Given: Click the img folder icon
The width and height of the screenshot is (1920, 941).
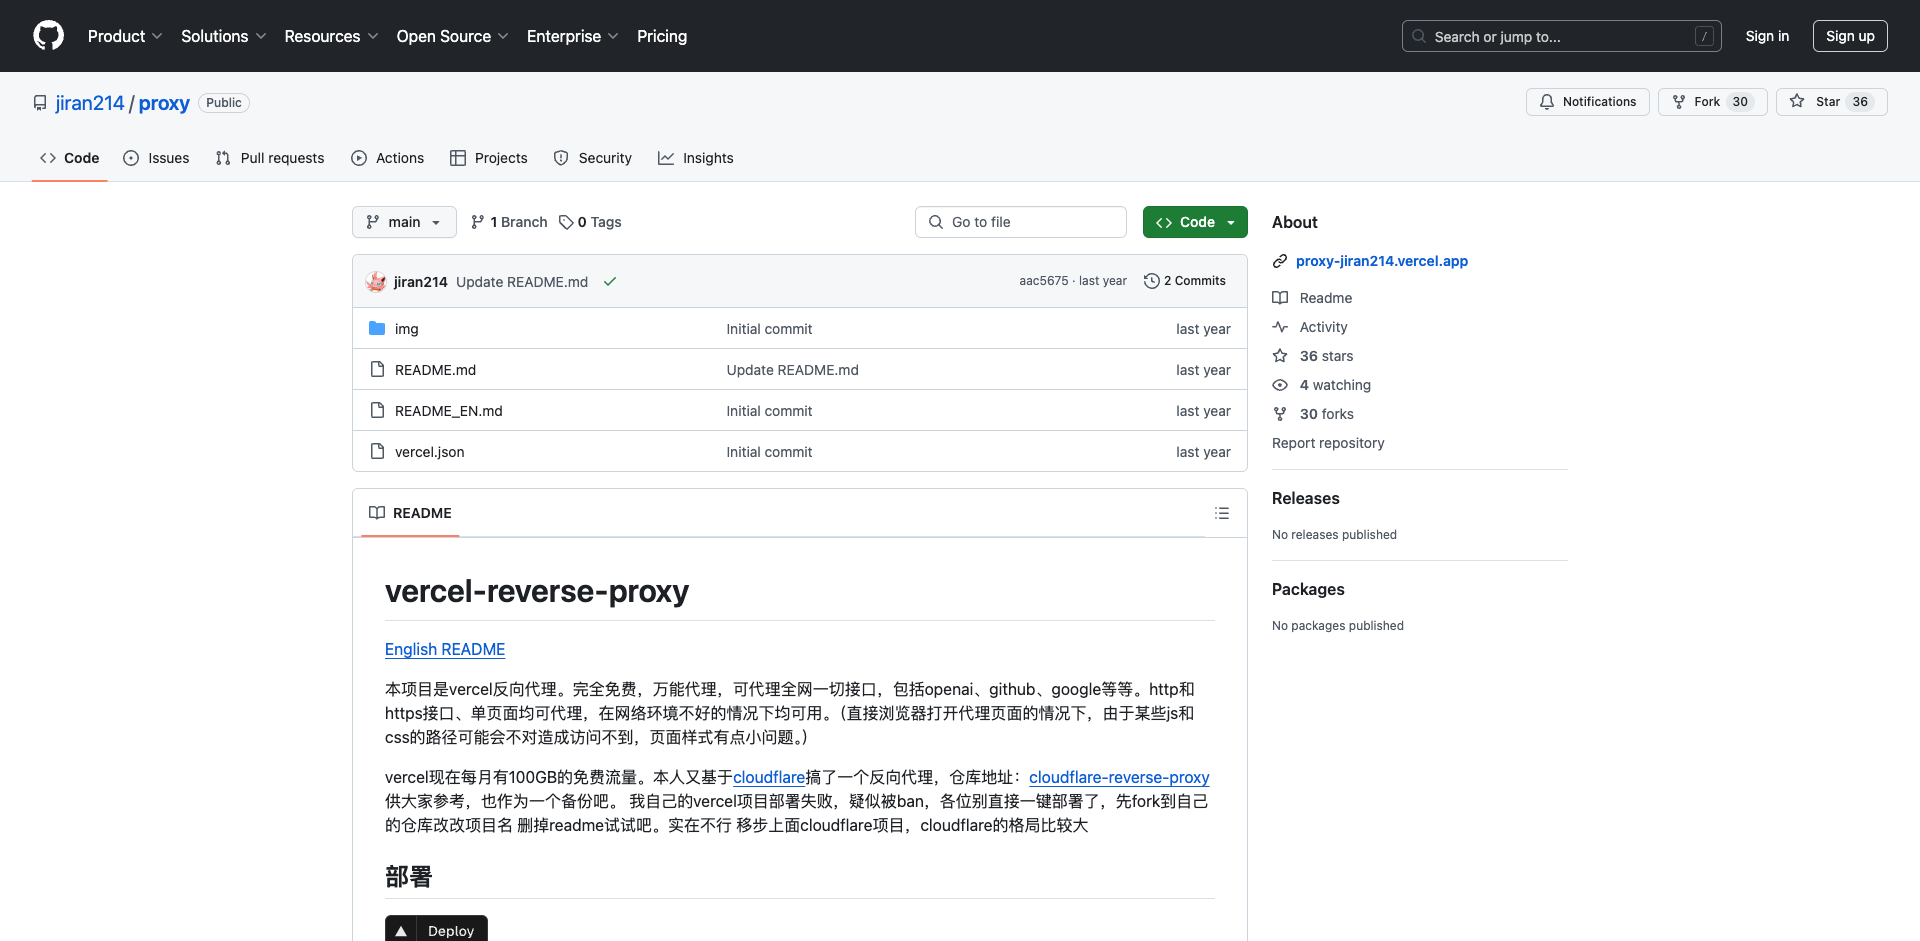Looking at the screenshot, I should pos(377,328).
